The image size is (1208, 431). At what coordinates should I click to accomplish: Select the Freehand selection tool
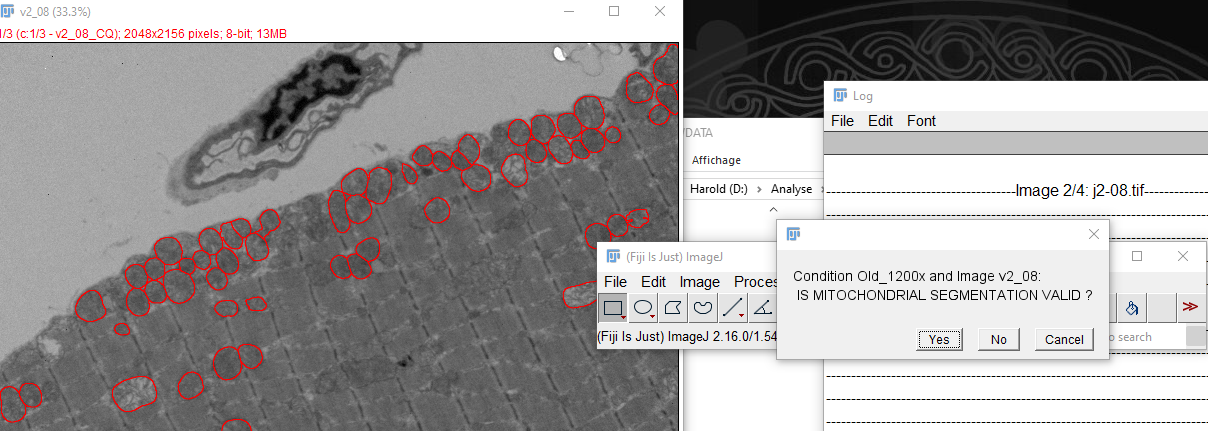click(x=703, y=307)
